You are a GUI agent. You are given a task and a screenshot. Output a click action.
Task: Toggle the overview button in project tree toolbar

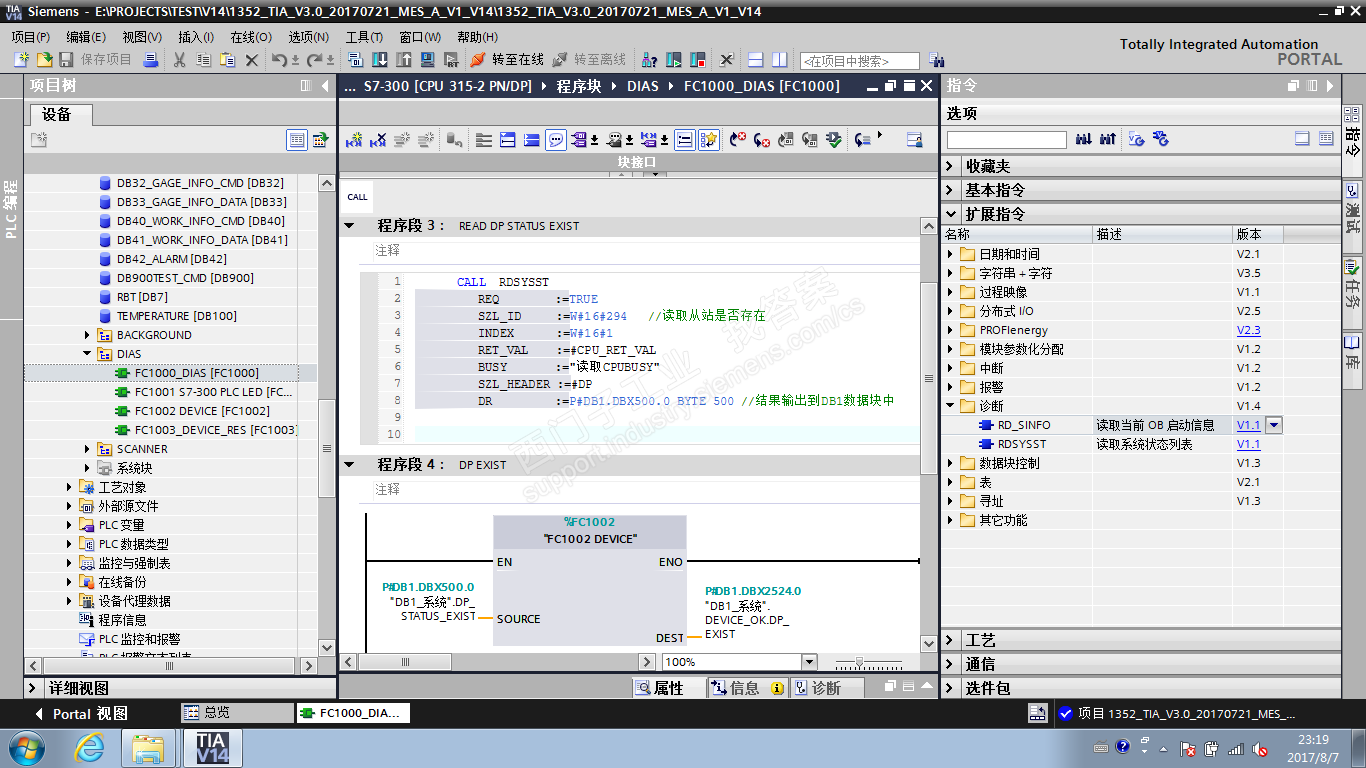click(320, 140)
